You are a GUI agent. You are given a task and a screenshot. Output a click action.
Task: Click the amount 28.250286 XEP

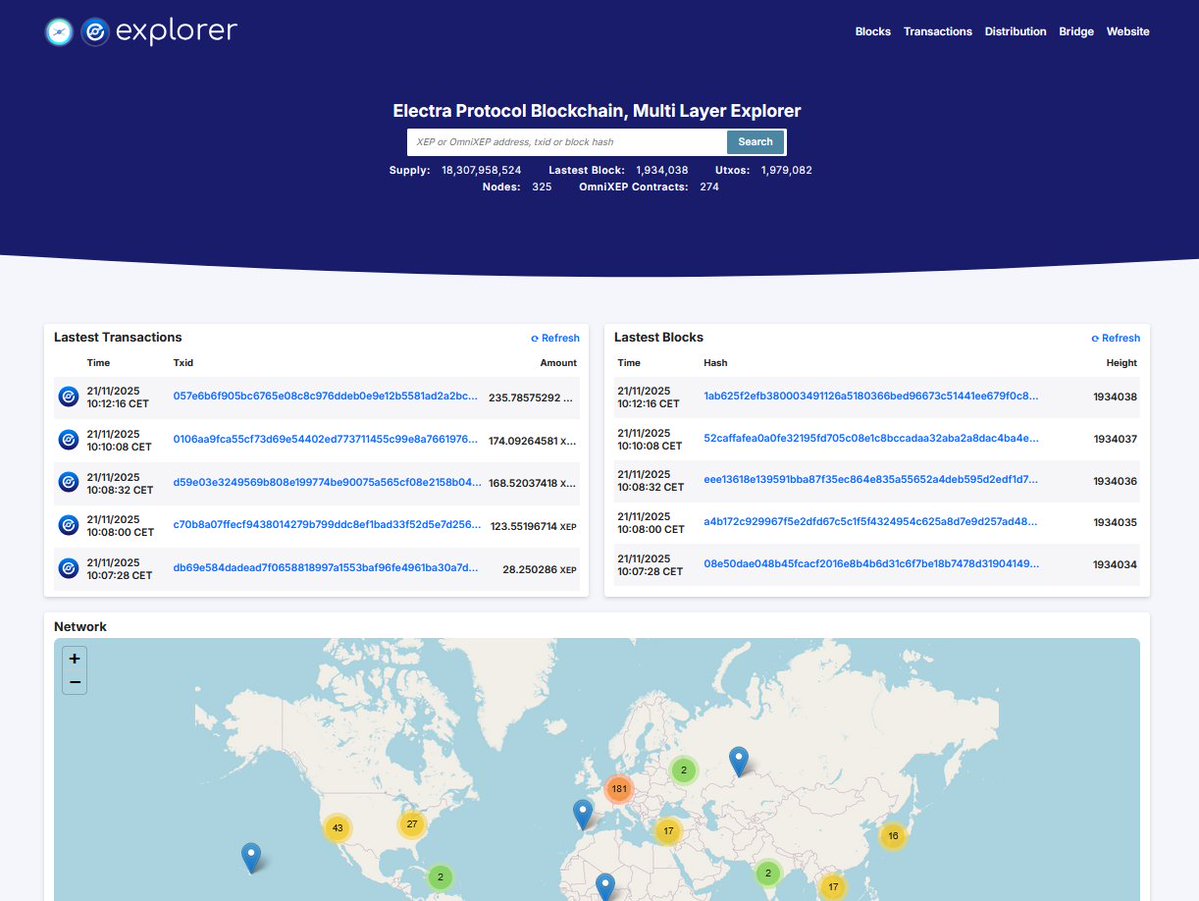pyautogui.click(x=539, y=570)
